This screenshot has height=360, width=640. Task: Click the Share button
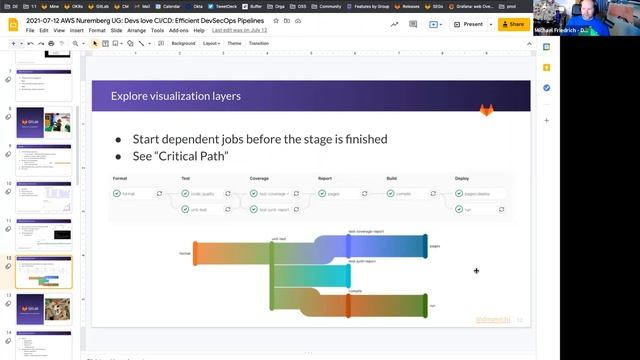(x=513, y=24)
